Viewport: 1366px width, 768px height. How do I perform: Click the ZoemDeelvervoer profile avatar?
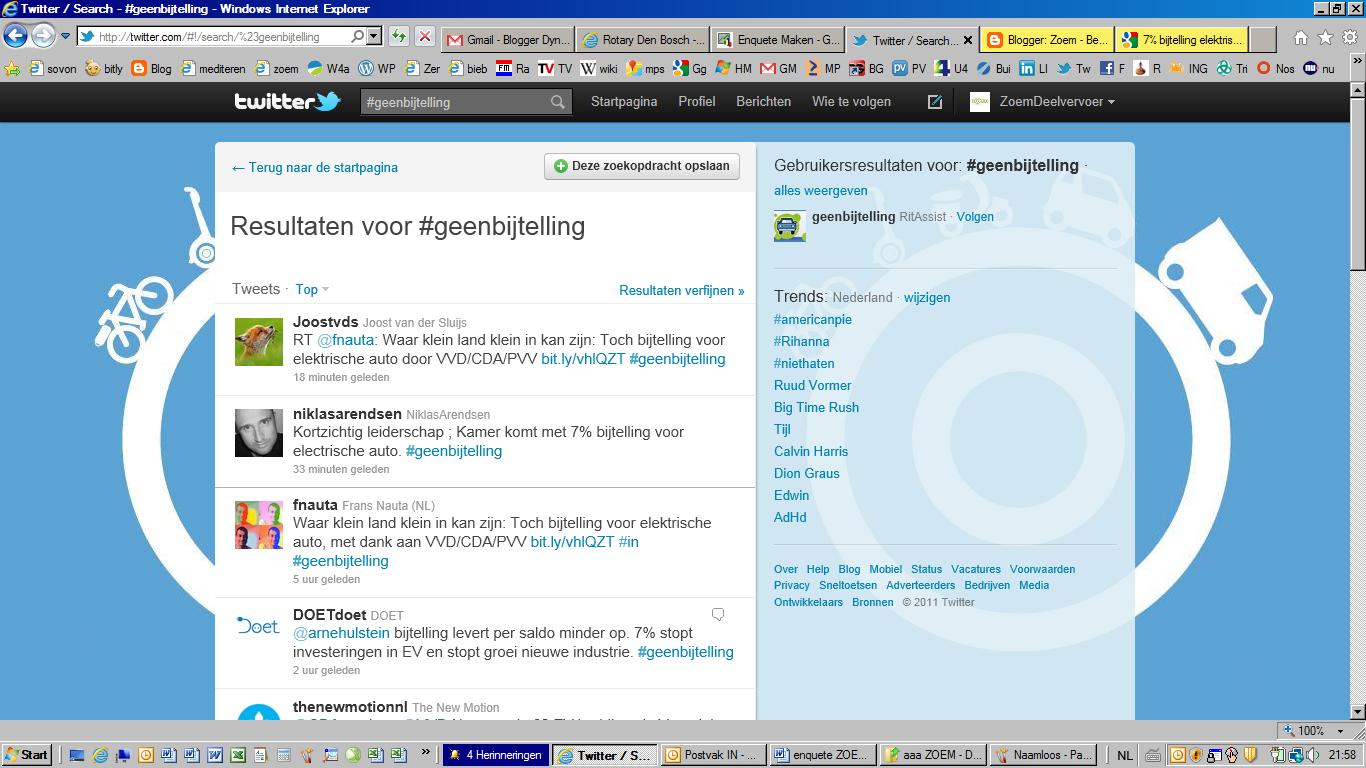pyautogui.click(x=980, y=101)
